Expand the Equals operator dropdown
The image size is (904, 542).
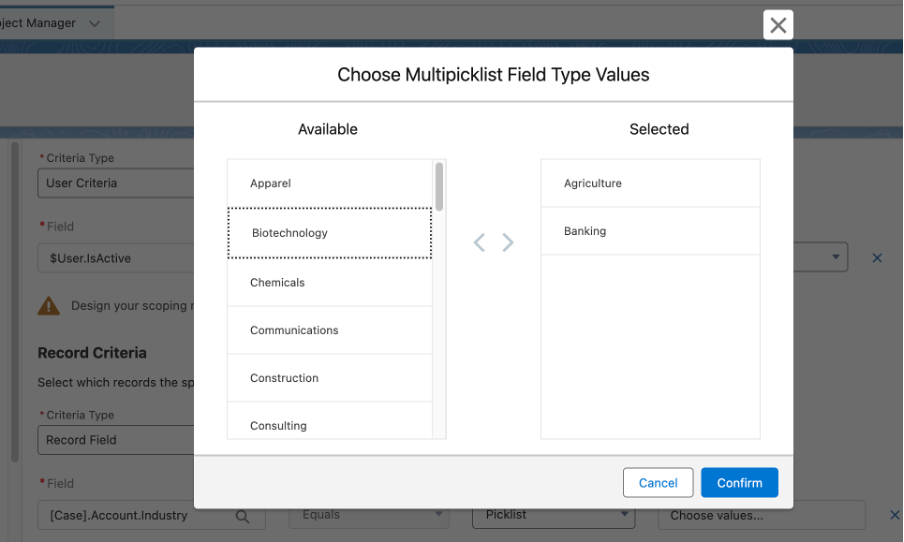[368, 516]
